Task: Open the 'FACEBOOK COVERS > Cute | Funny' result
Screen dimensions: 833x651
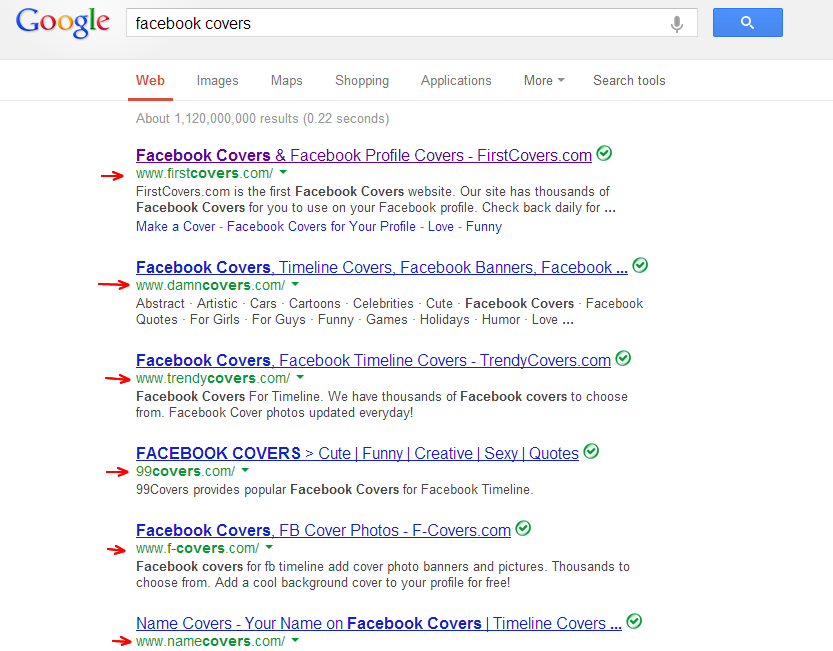Action: click(357, 453)
